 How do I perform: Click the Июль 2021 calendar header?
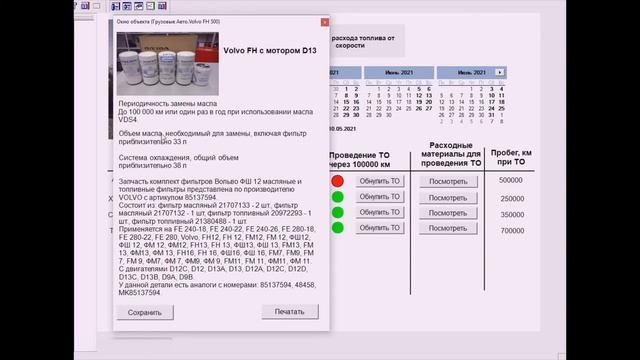tap(471, 72)
